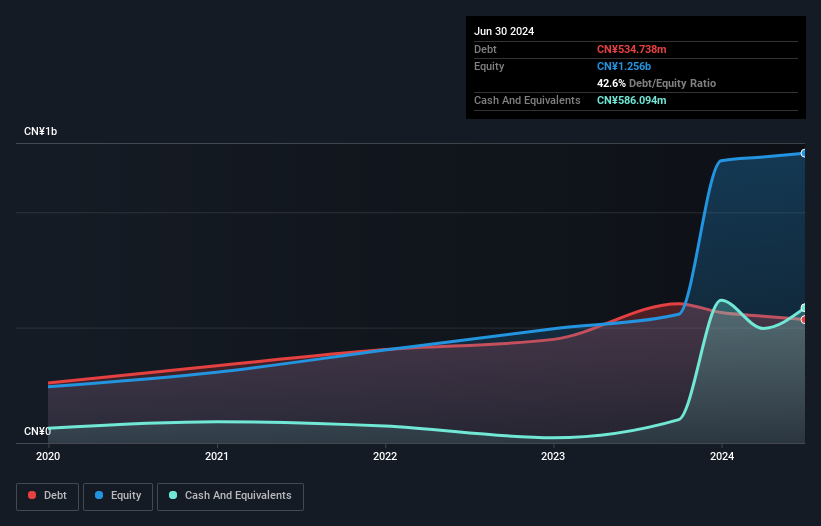The width and height of the screenshot is (821, 526).
Task: Toggle the Equity series legend button
Action: [x=118, y=496]
